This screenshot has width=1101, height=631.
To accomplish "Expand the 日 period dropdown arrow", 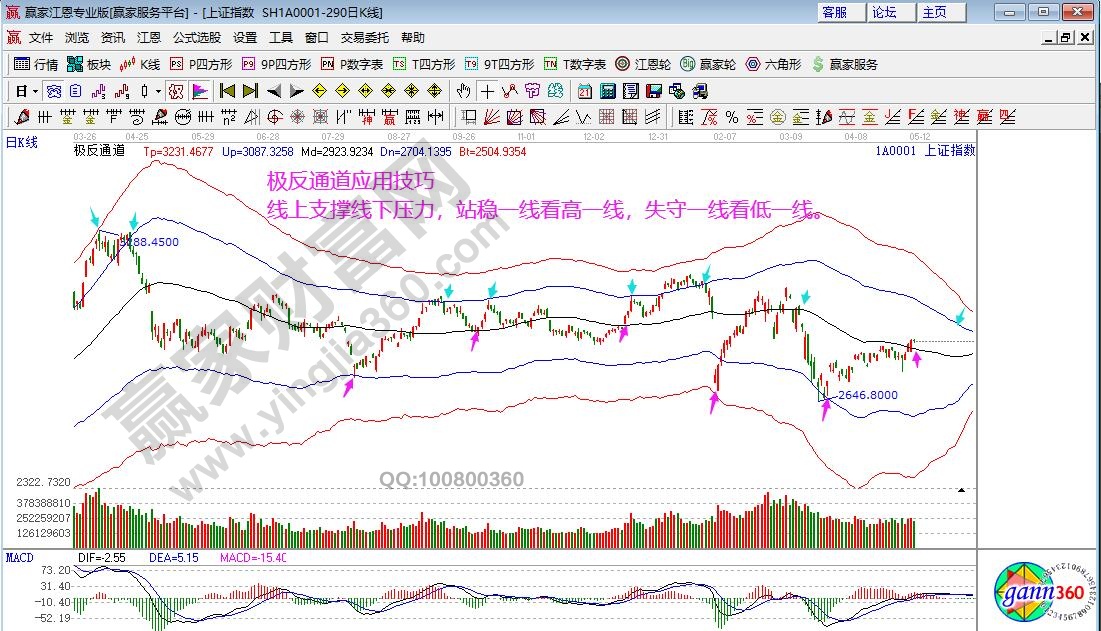I will tap(35, 91).
